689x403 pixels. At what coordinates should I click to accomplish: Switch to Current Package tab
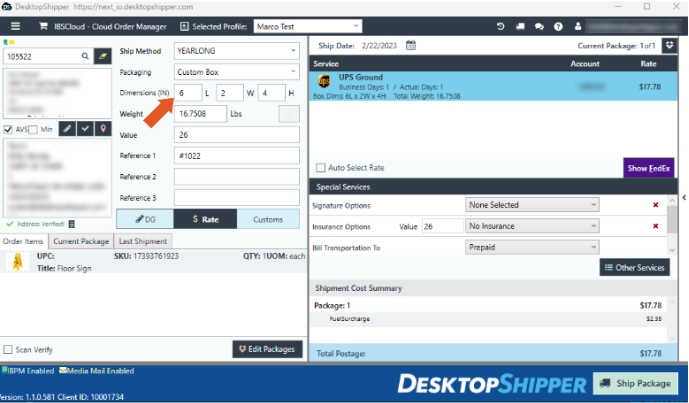point(81,241)
